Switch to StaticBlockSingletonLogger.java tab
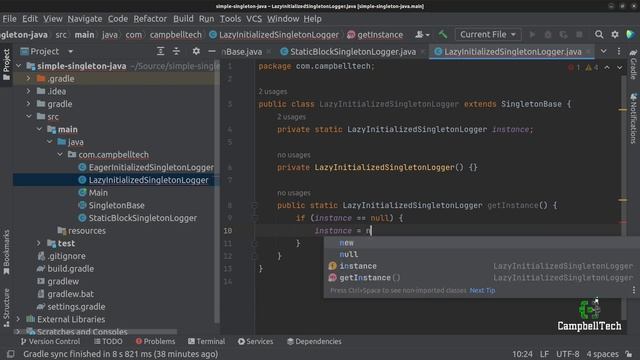640x360 pixels. [353, 52]
